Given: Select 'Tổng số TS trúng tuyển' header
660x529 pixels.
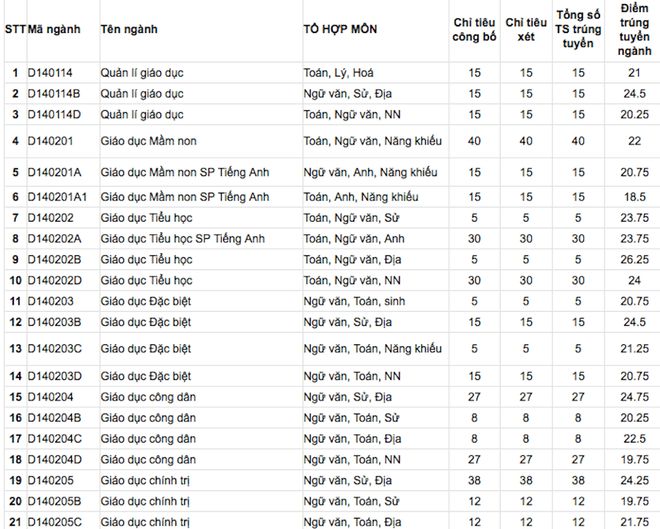Looking at the screenshot, I should click(578, 29).
